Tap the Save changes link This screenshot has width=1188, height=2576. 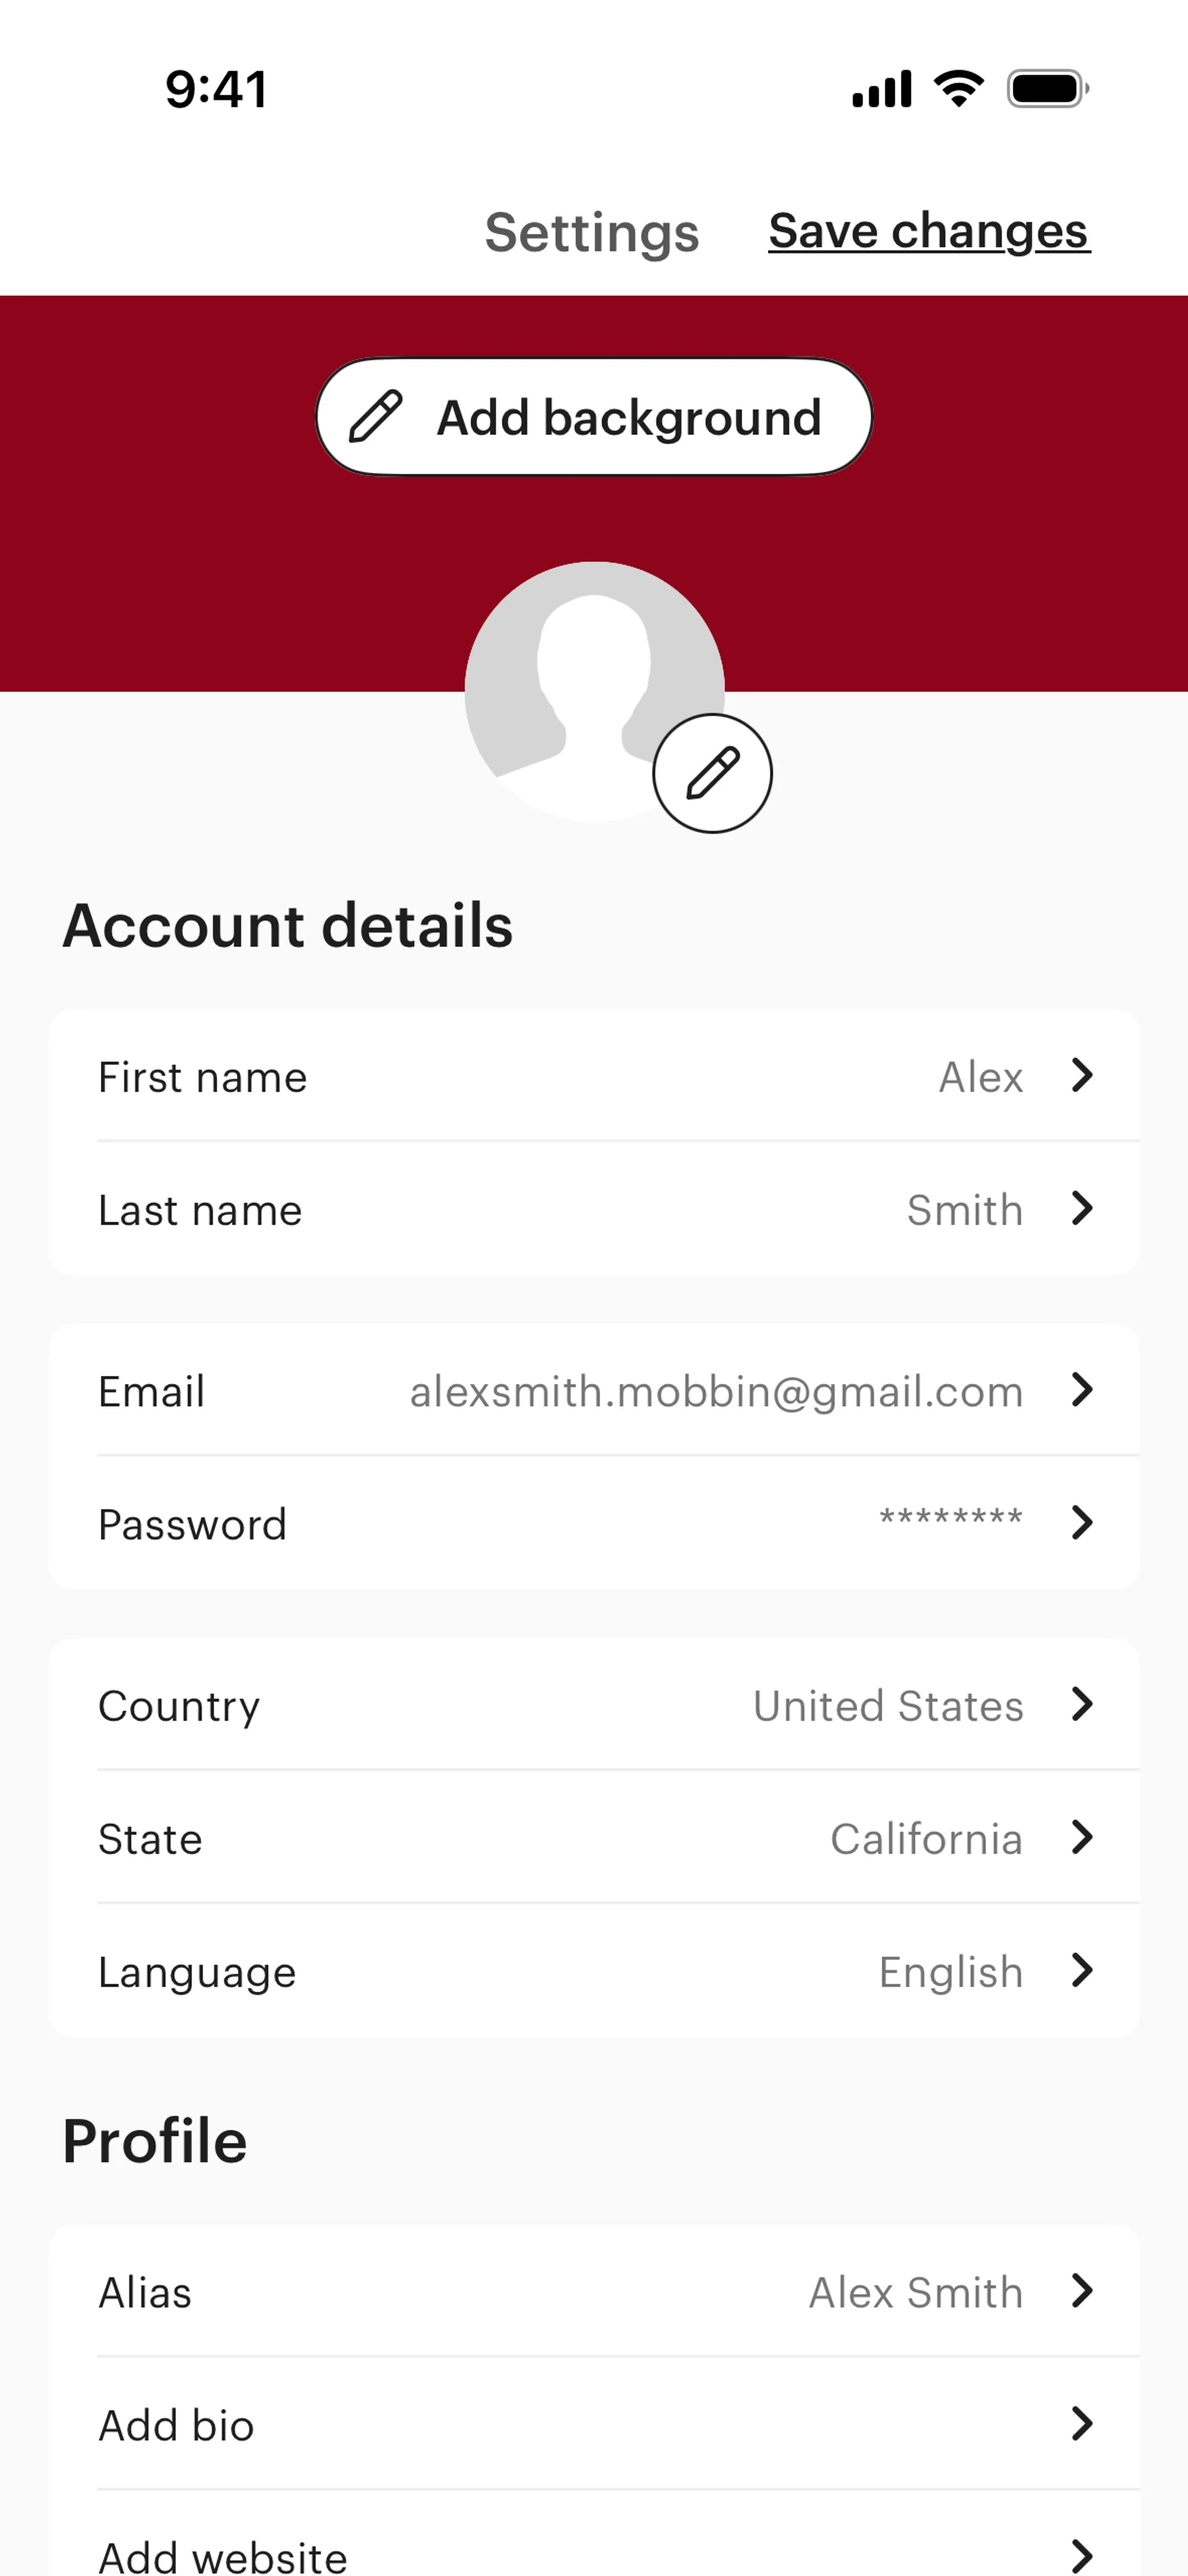pyautogui.click(x=928, y=231)
